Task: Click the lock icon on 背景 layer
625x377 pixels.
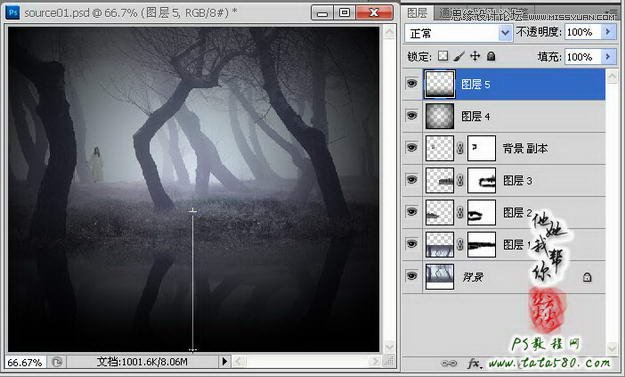Action: pos(587,277)
